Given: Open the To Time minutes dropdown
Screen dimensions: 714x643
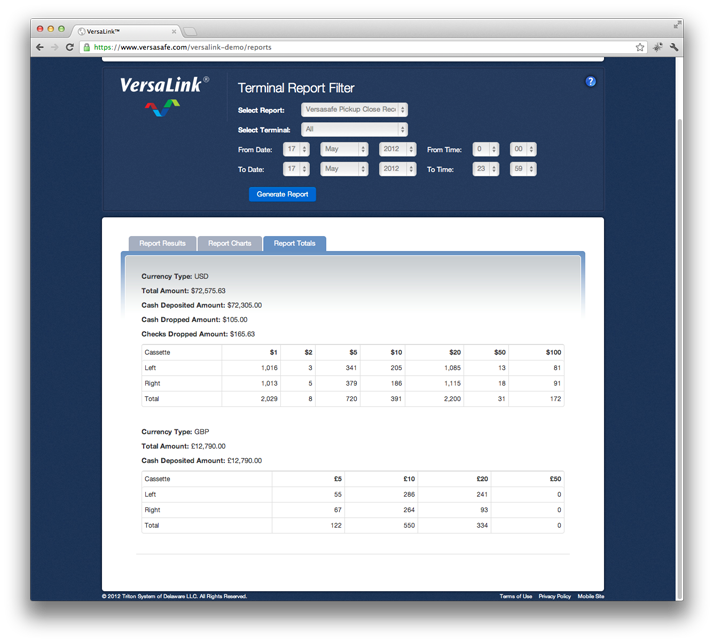Looking at the screenshot, I should (x=523, y=169).
